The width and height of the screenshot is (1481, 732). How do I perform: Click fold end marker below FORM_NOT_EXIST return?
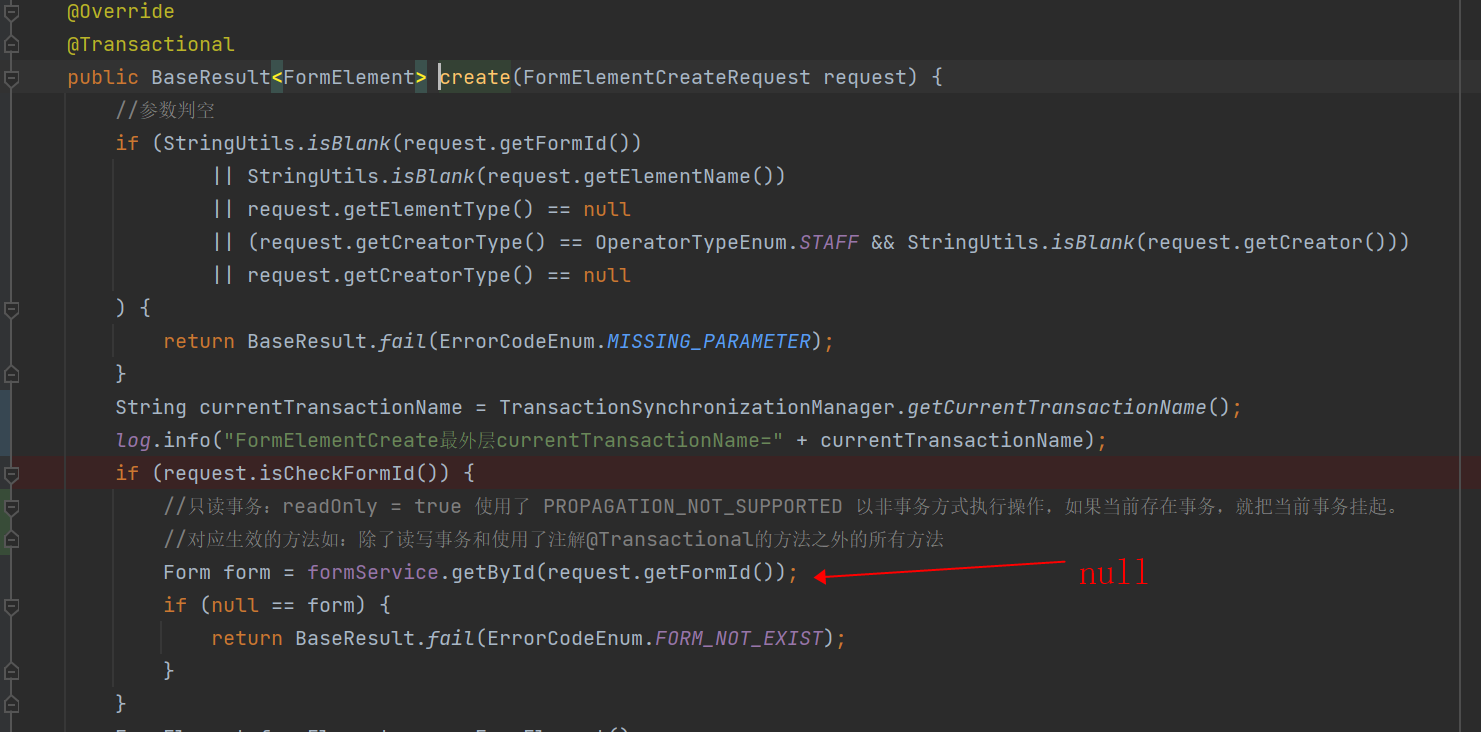click(11, 671)
